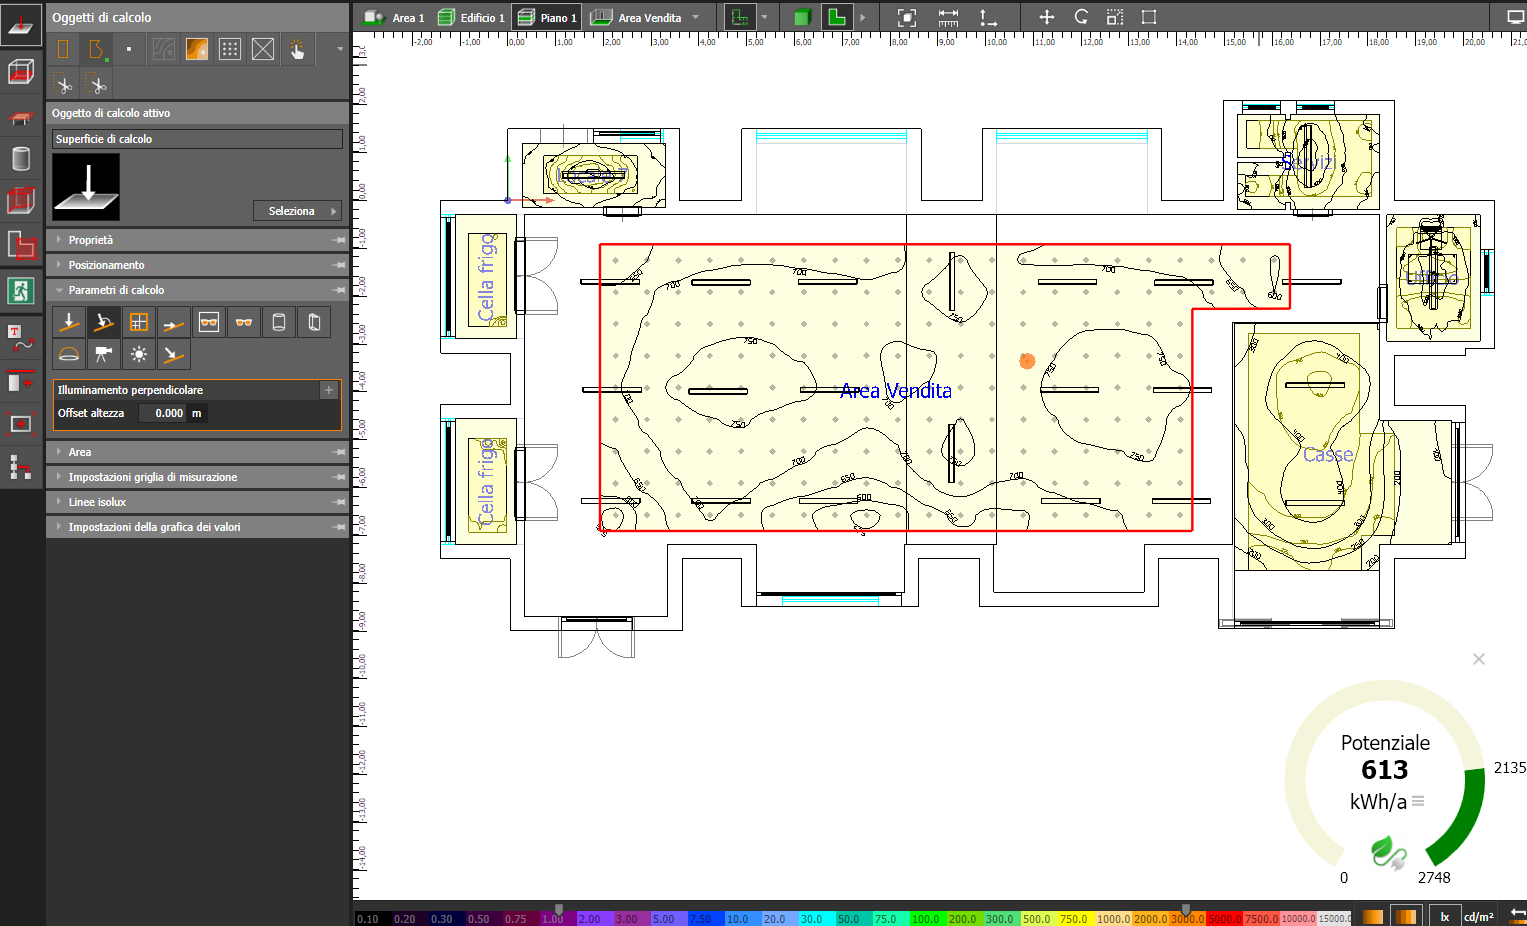
Task: Toggle the 3D green cube view
Action: tap(801, 17)
